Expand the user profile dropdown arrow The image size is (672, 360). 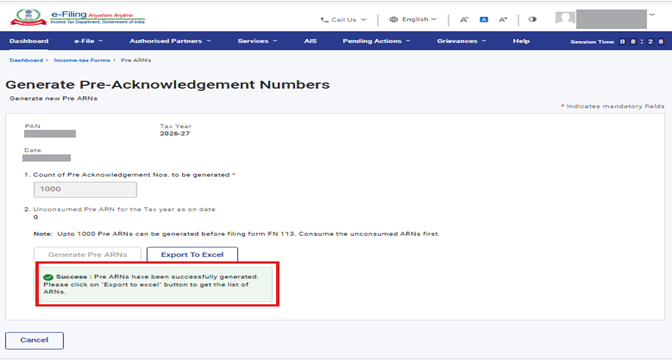point(652,15)
